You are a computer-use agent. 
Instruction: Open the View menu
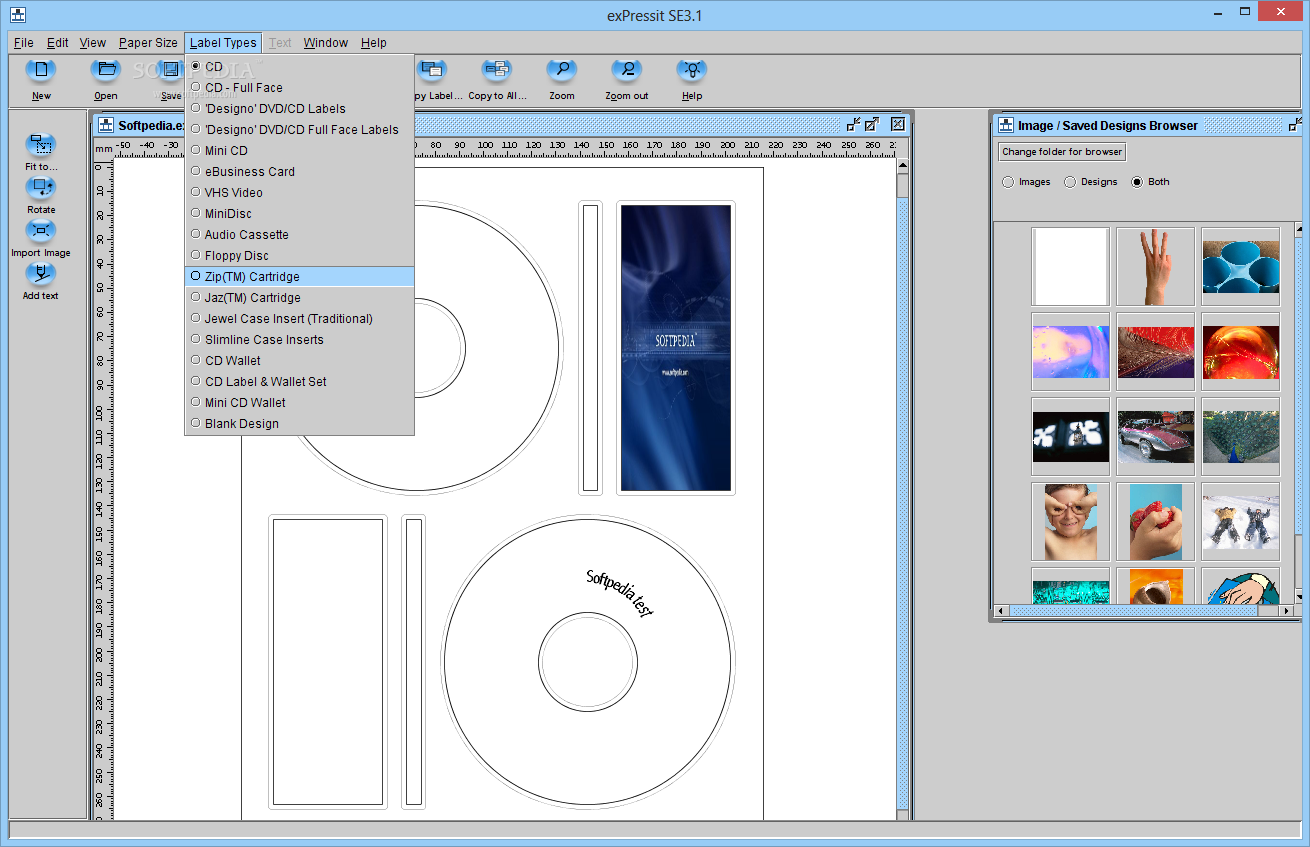click(x=93, y=43)
